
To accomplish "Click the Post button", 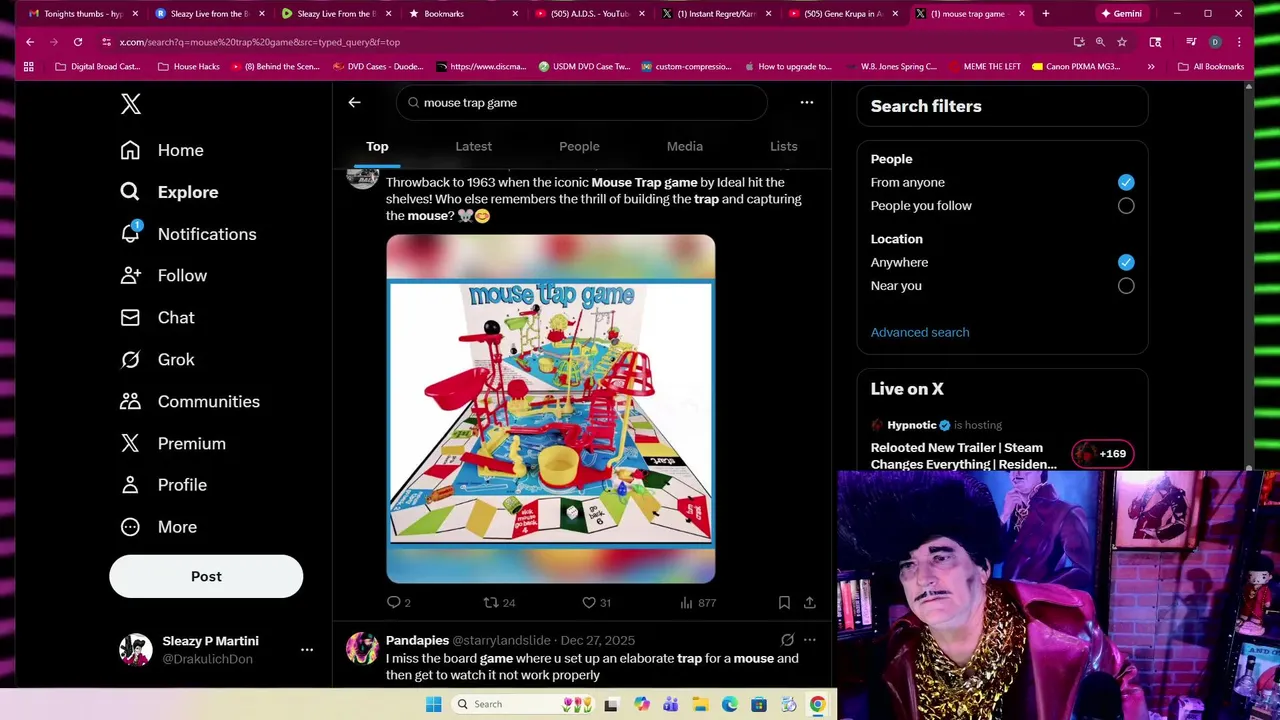I will (206, 576).
